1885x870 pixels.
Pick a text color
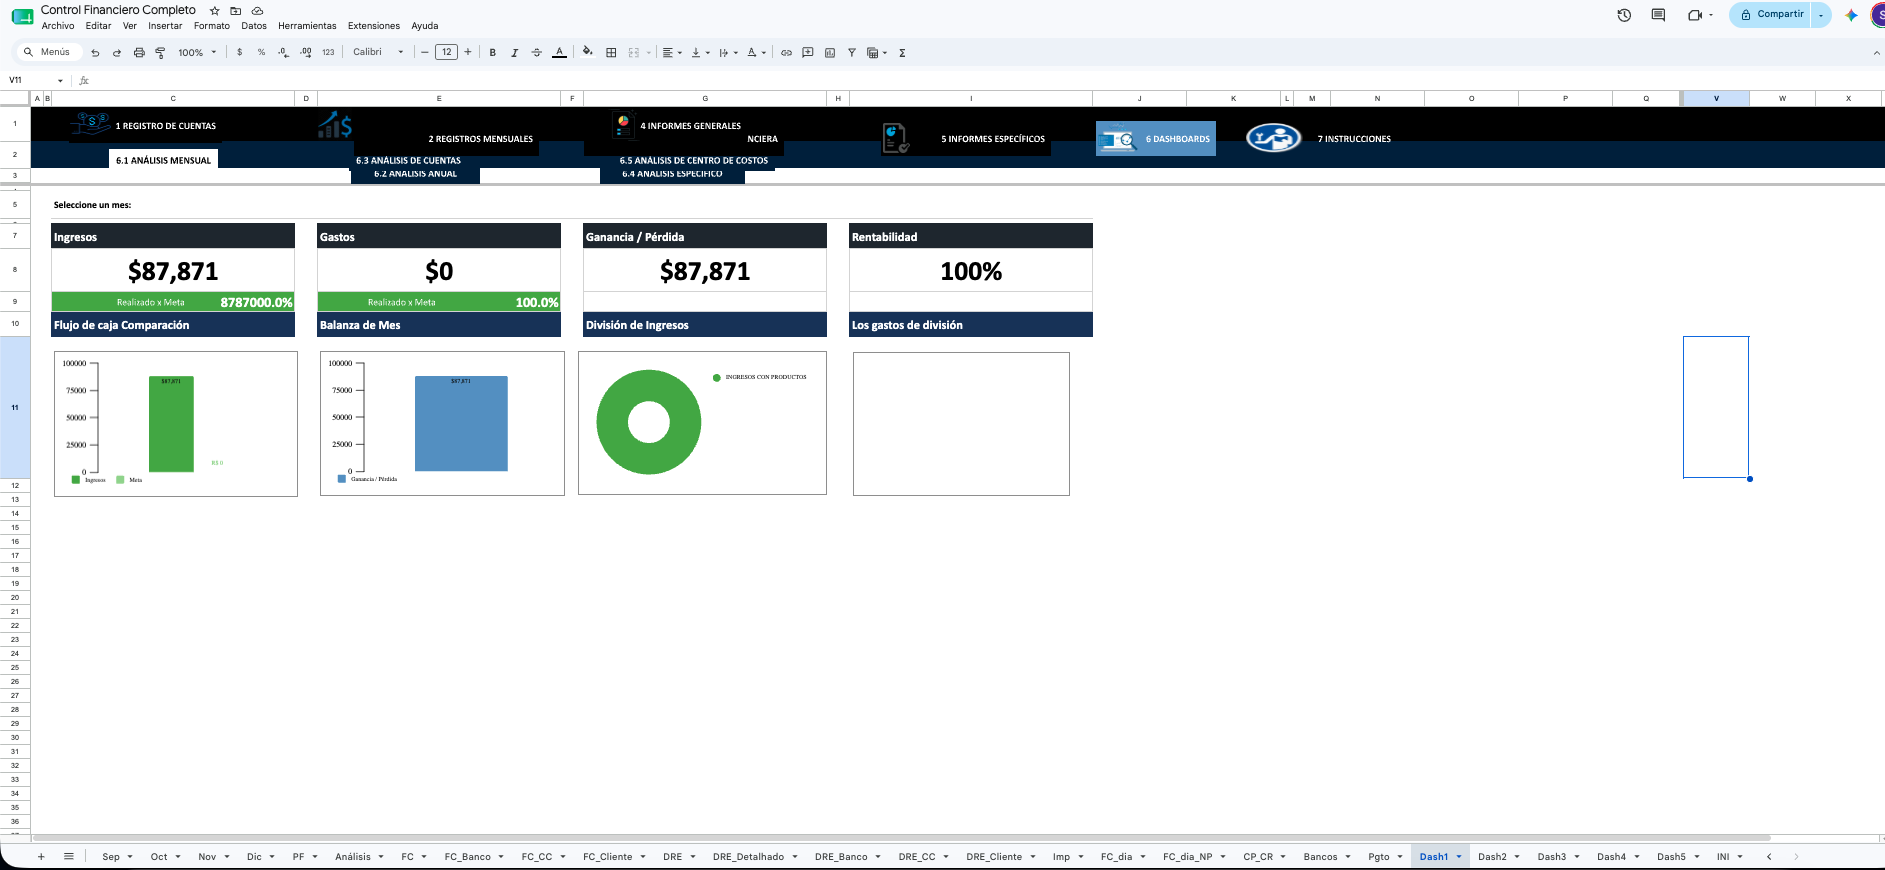[x=559, y=53]
